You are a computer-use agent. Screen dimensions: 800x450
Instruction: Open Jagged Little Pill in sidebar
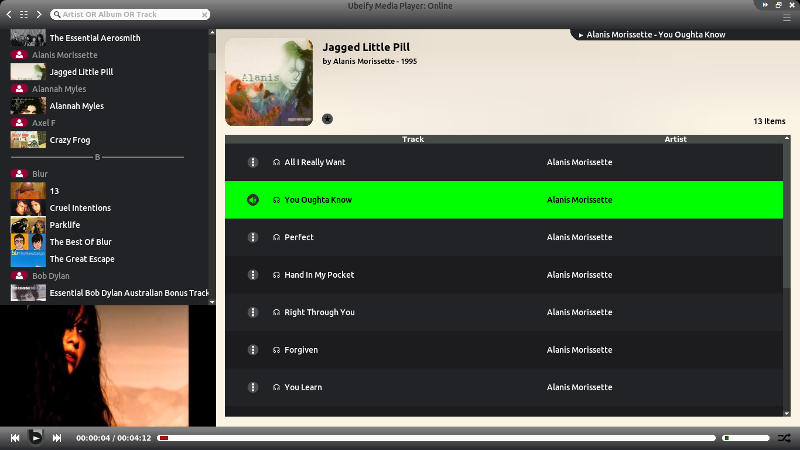tap(81, 72)
